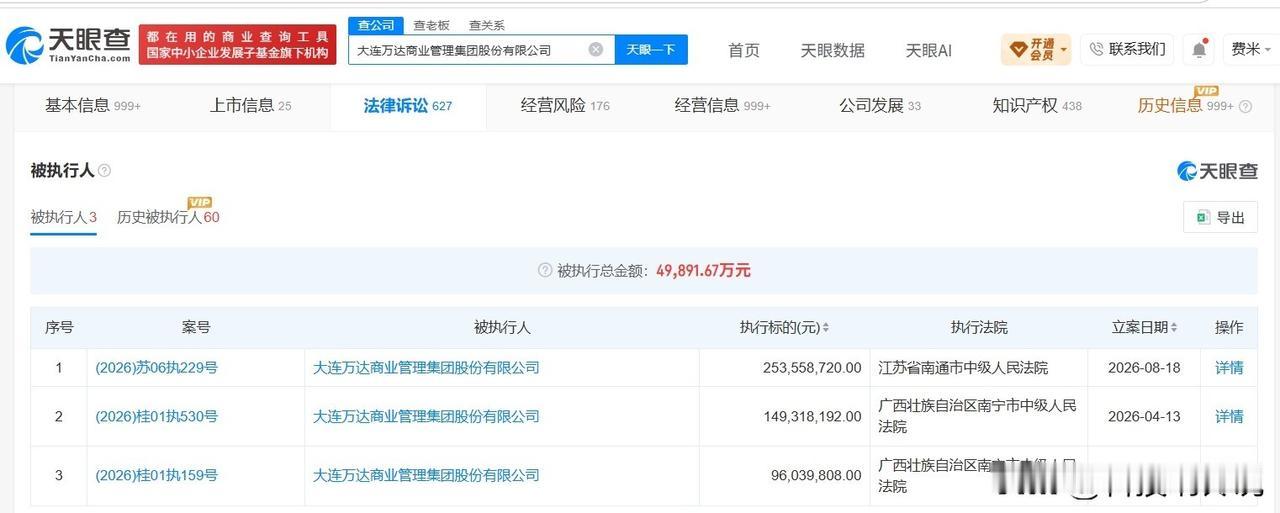Open 天眼数据 navigation item
The image size is (1280, 513).
pos(832,50)
